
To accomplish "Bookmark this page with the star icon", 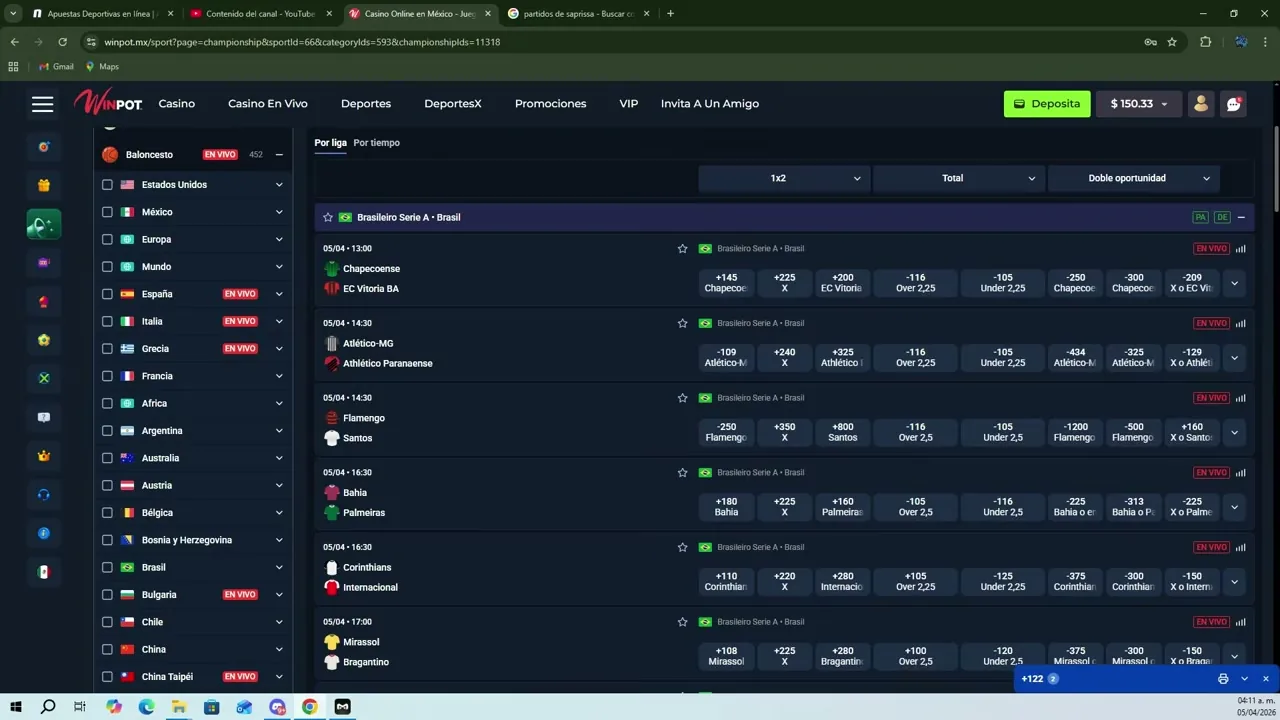I will 1172,42.
